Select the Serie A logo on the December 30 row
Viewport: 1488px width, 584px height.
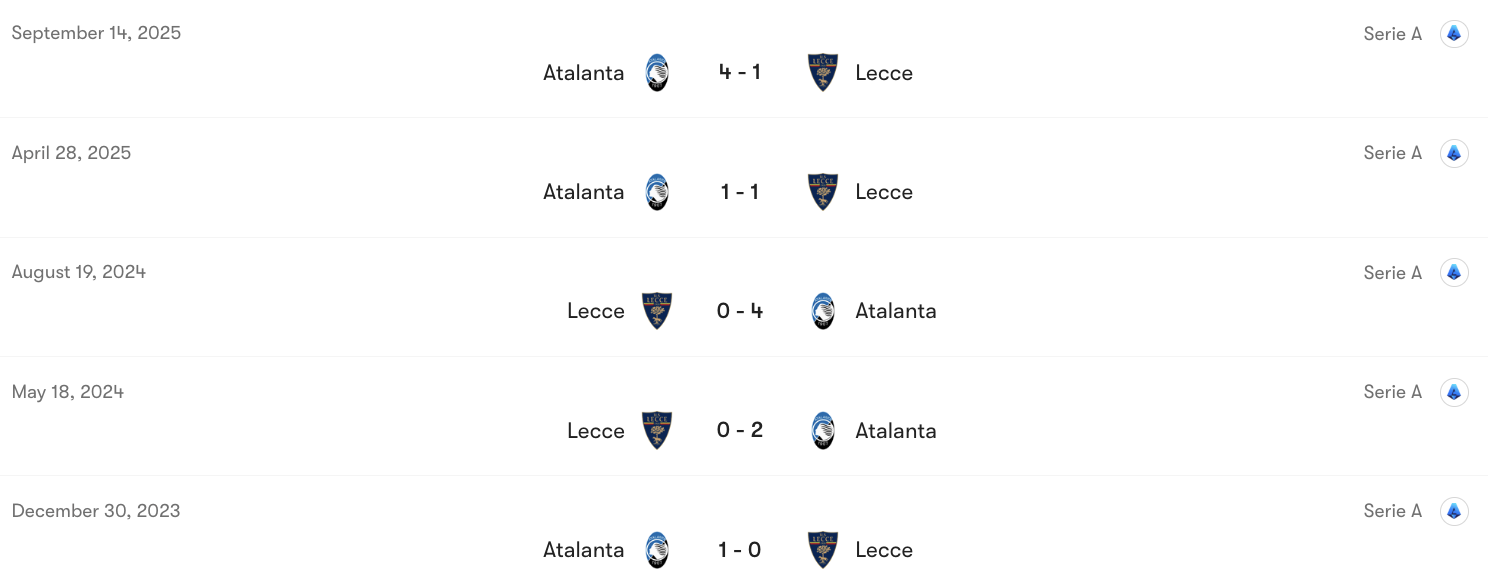pos(1454,511)
